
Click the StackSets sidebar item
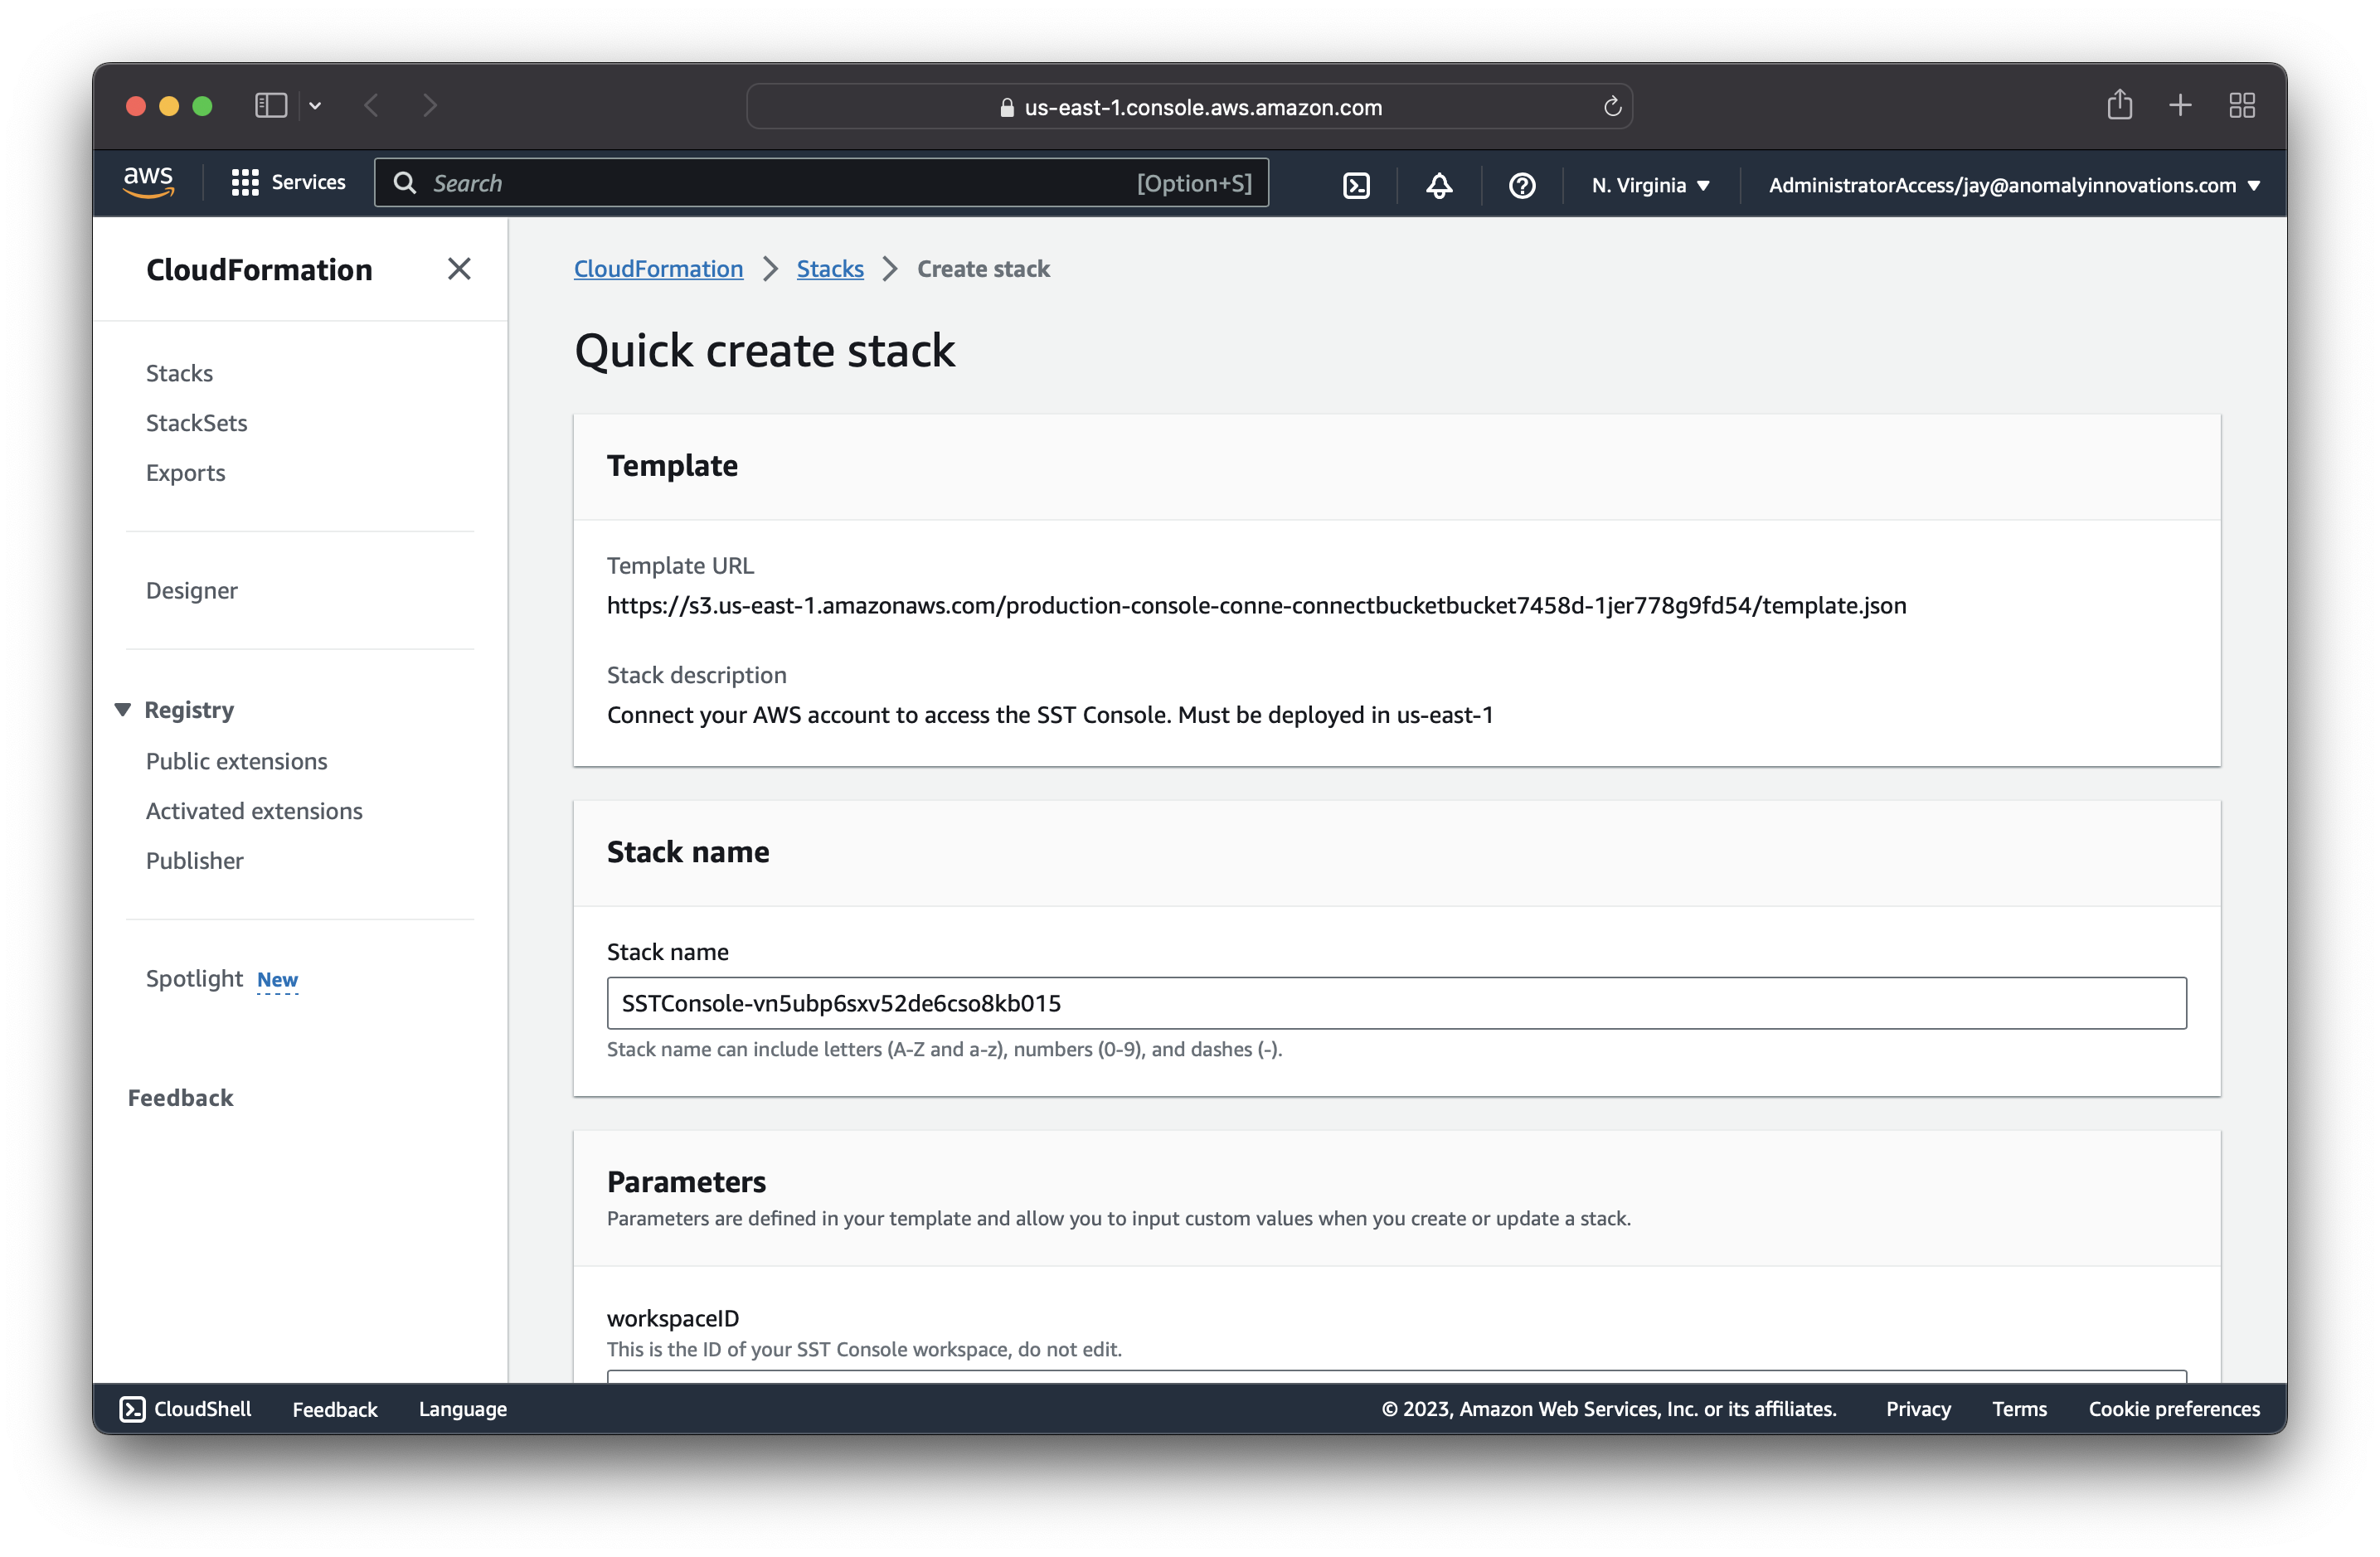point(197,422)
